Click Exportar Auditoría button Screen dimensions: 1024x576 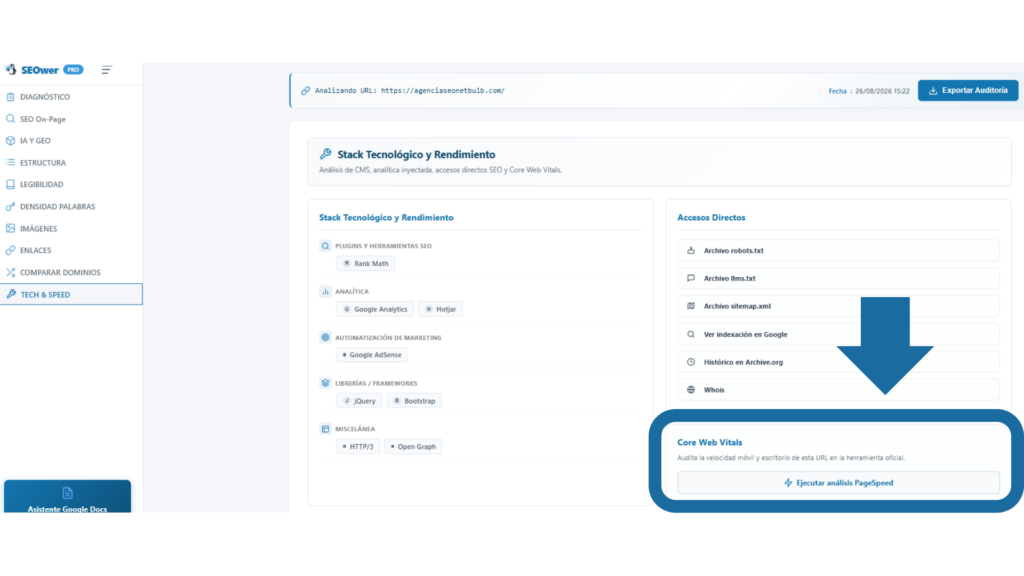pos(968,90)
